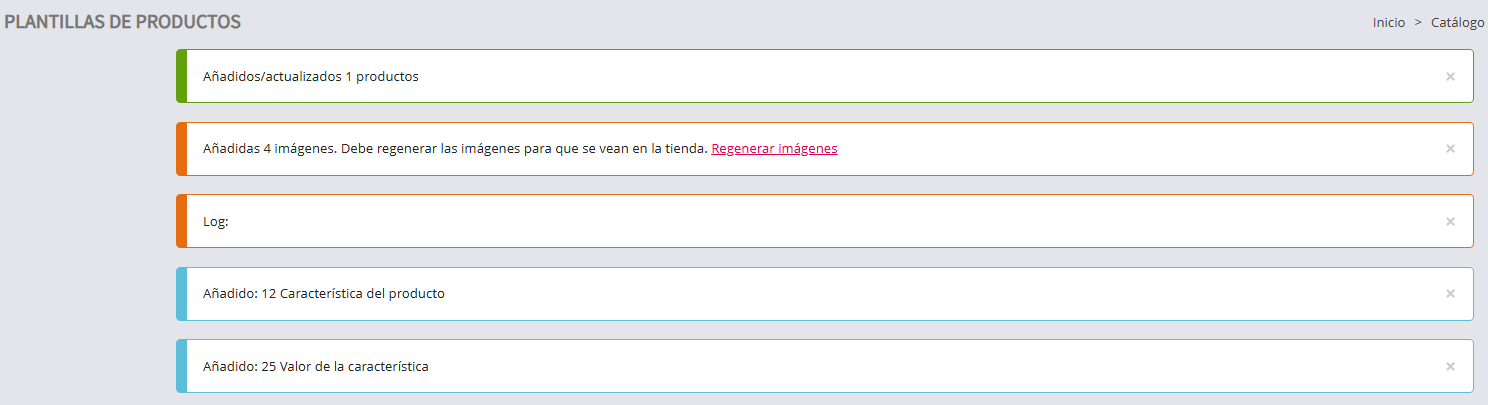Click the 'Regenerar imágenes' link
1488x405 pixels.
tap(774, 149)
